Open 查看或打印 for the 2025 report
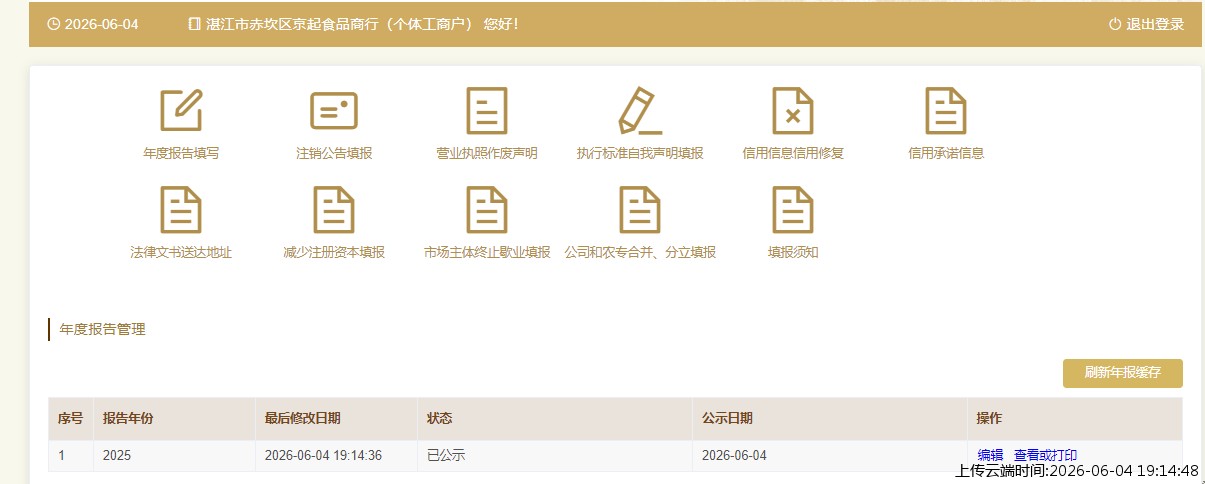Viewport: 1205px width, 484px height. click(x=1045, y=455)
